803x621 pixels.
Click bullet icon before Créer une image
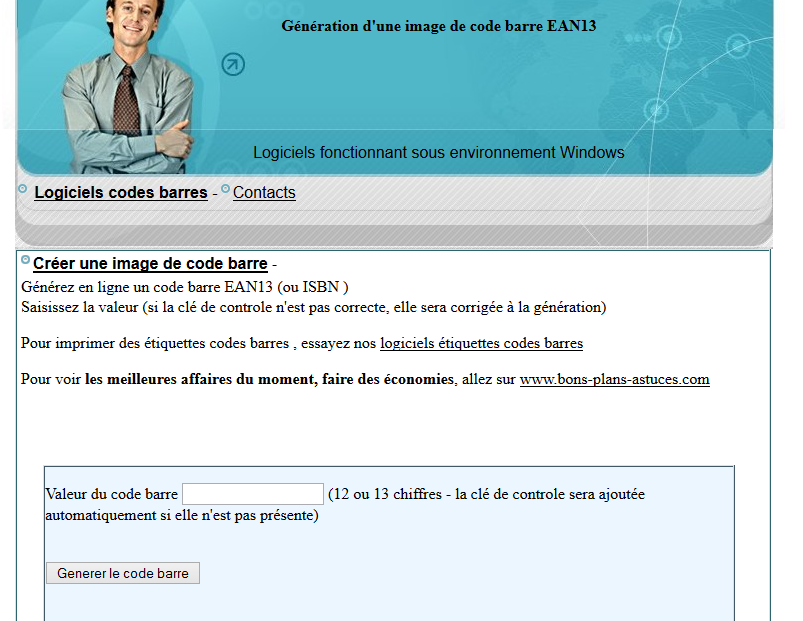(25, 260)
